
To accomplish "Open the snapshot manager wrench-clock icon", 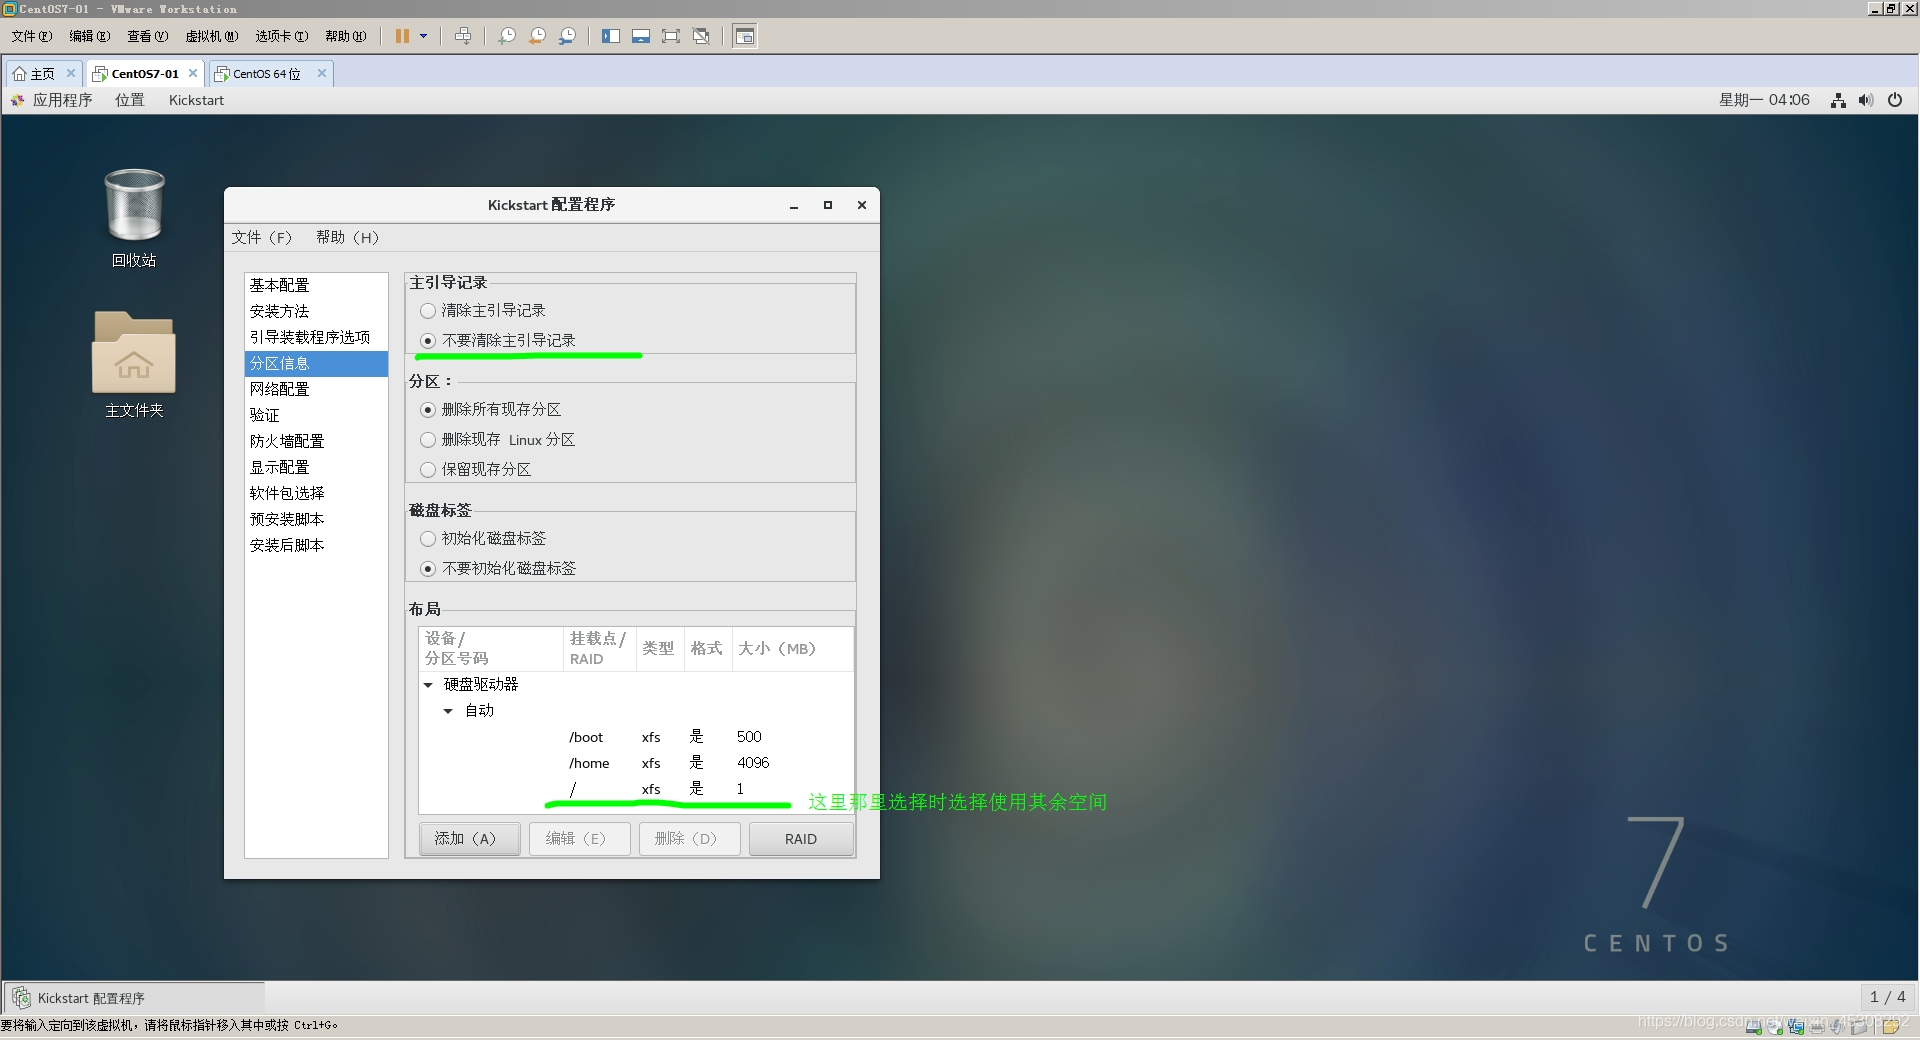I will [x=567, y=36].
